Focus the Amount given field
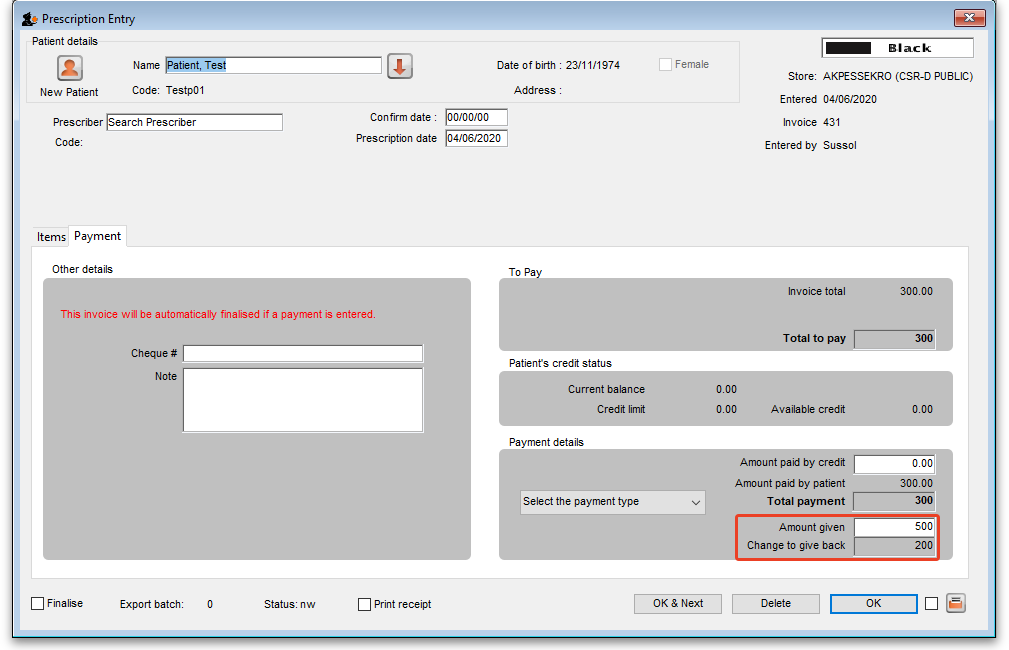 [894, 527]
